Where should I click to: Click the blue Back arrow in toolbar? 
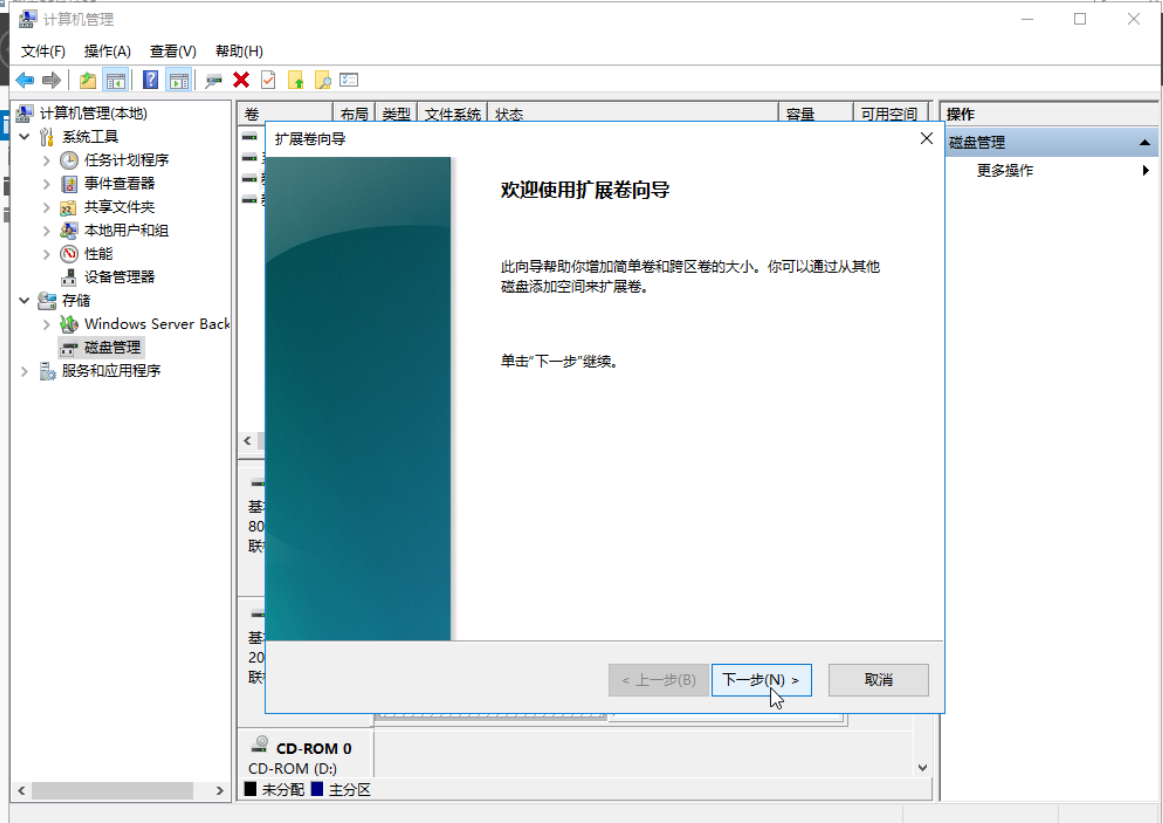pyautogui.click(x=24, y=80)
